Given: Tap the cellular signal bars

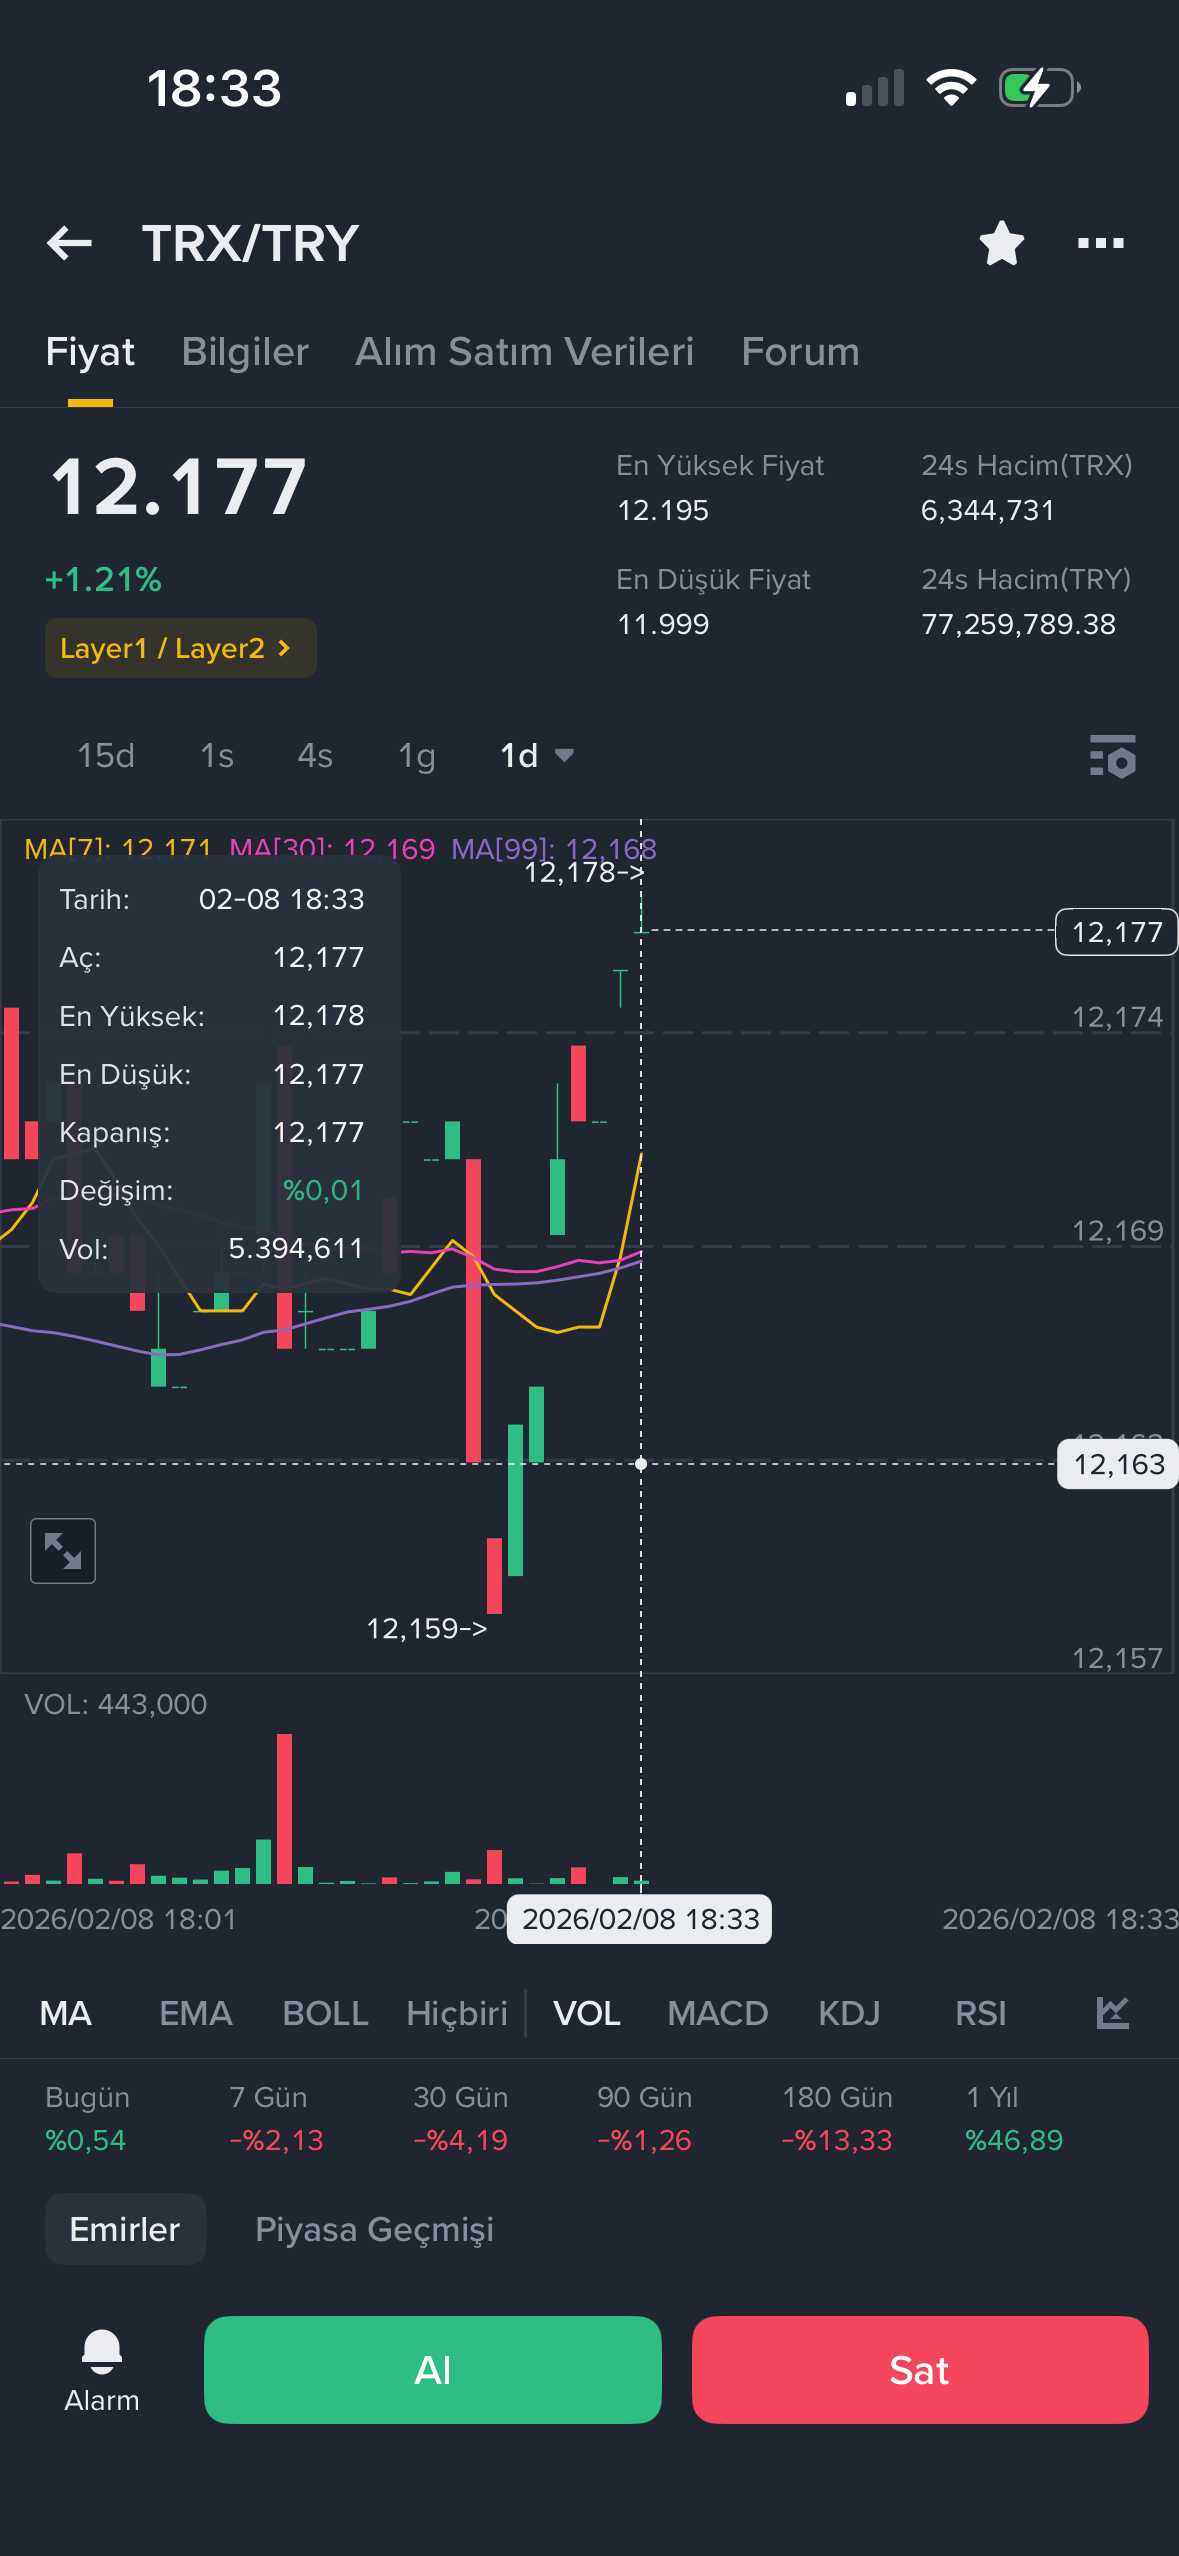Looking at the screenshot, I should pos(875,88).
